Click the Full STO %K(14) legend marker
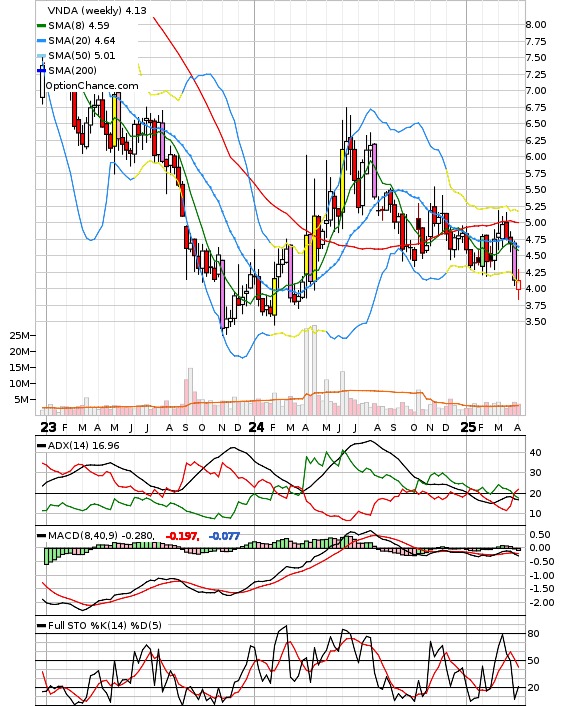 41,625
